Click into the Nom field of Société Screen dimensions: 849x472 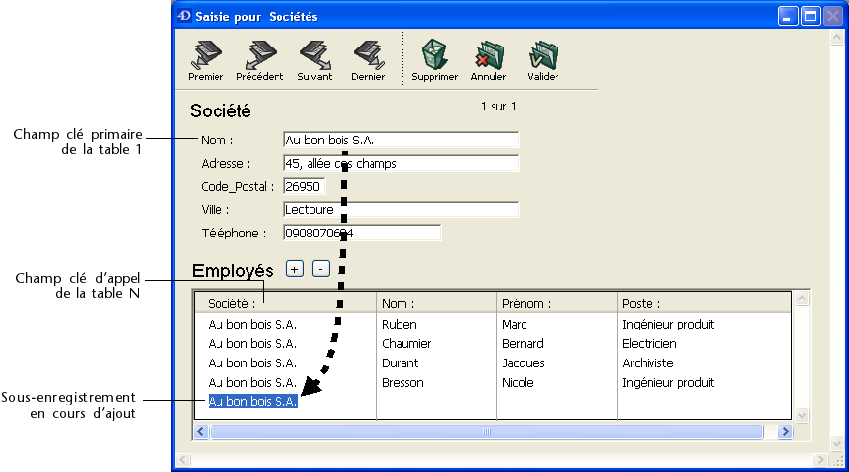pos(401,140)
